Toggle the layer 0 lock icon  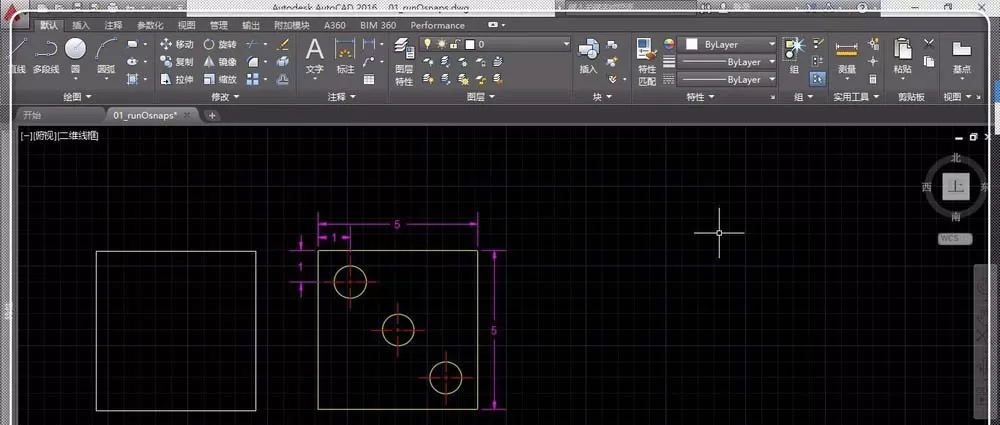(x=453, y=44)
